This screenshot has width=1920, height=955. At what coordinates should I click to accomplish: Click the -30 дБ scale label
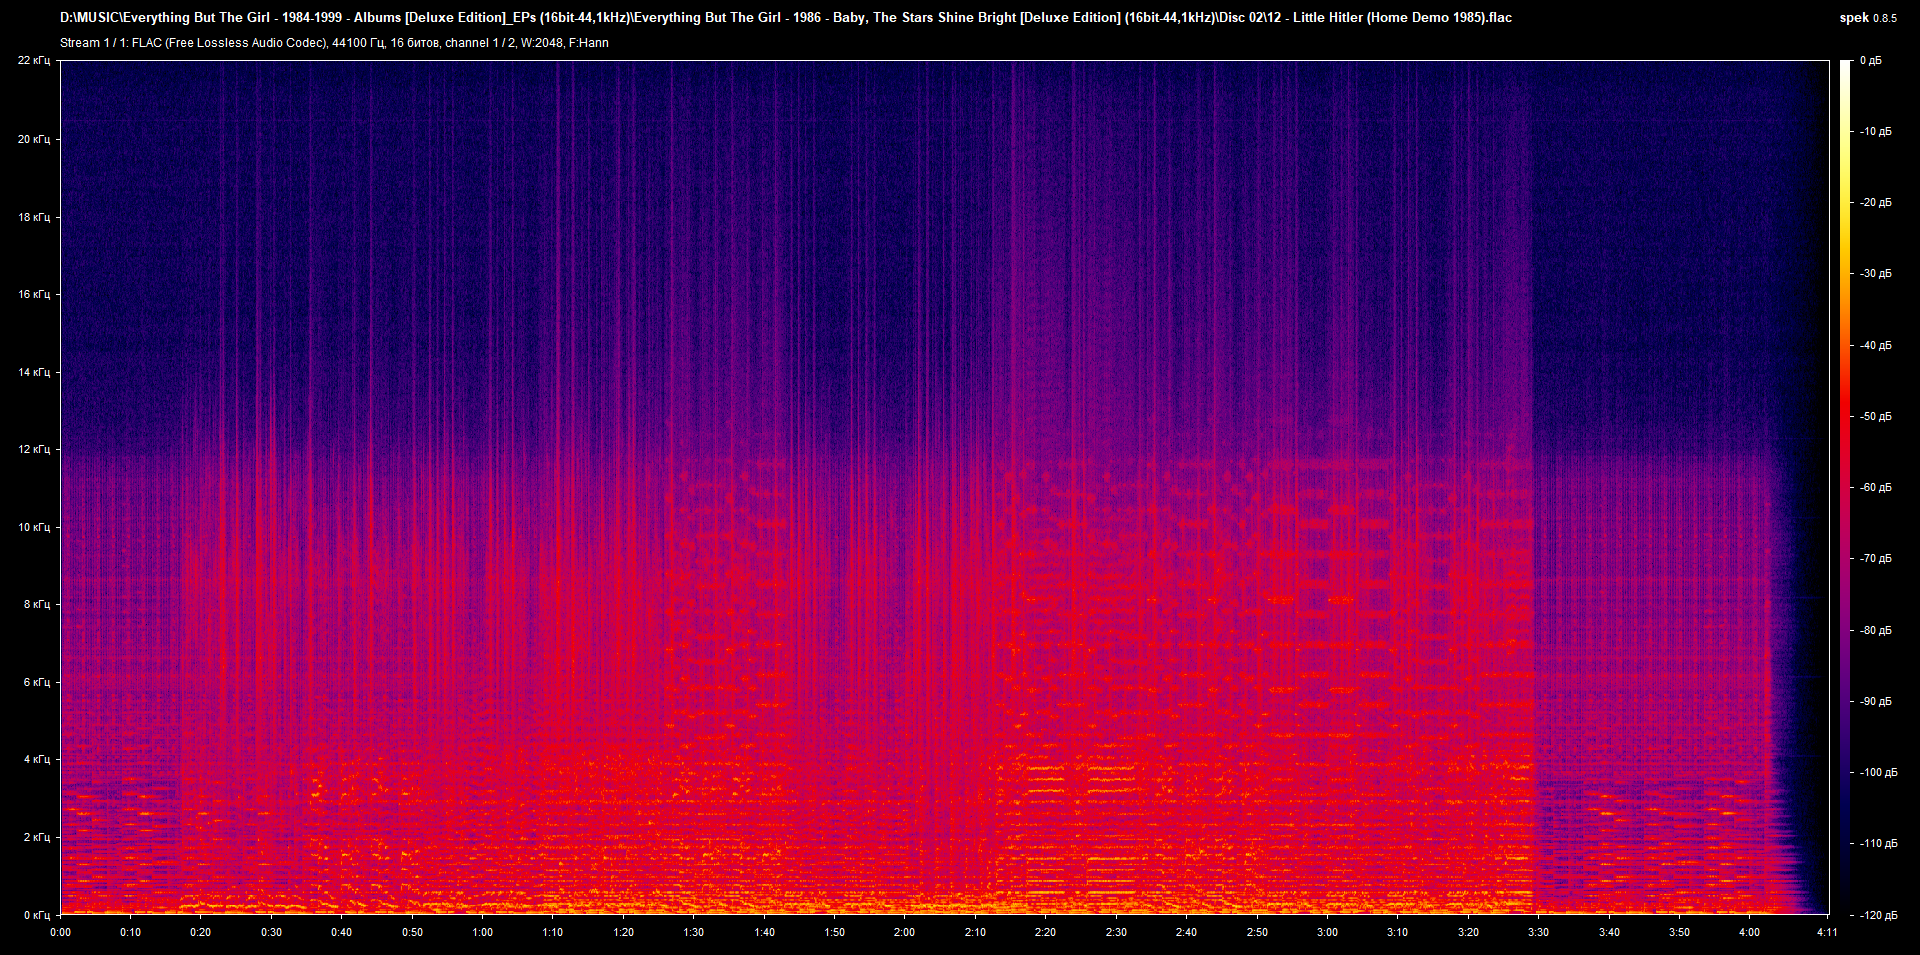(x=1875, y=273)
